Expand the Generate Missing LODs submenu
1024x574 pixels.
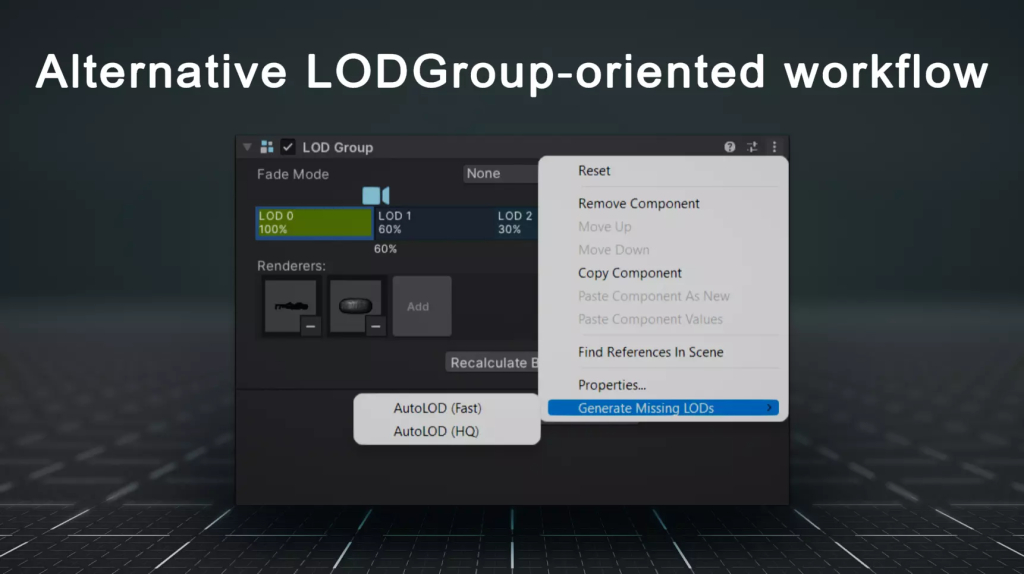662,408
